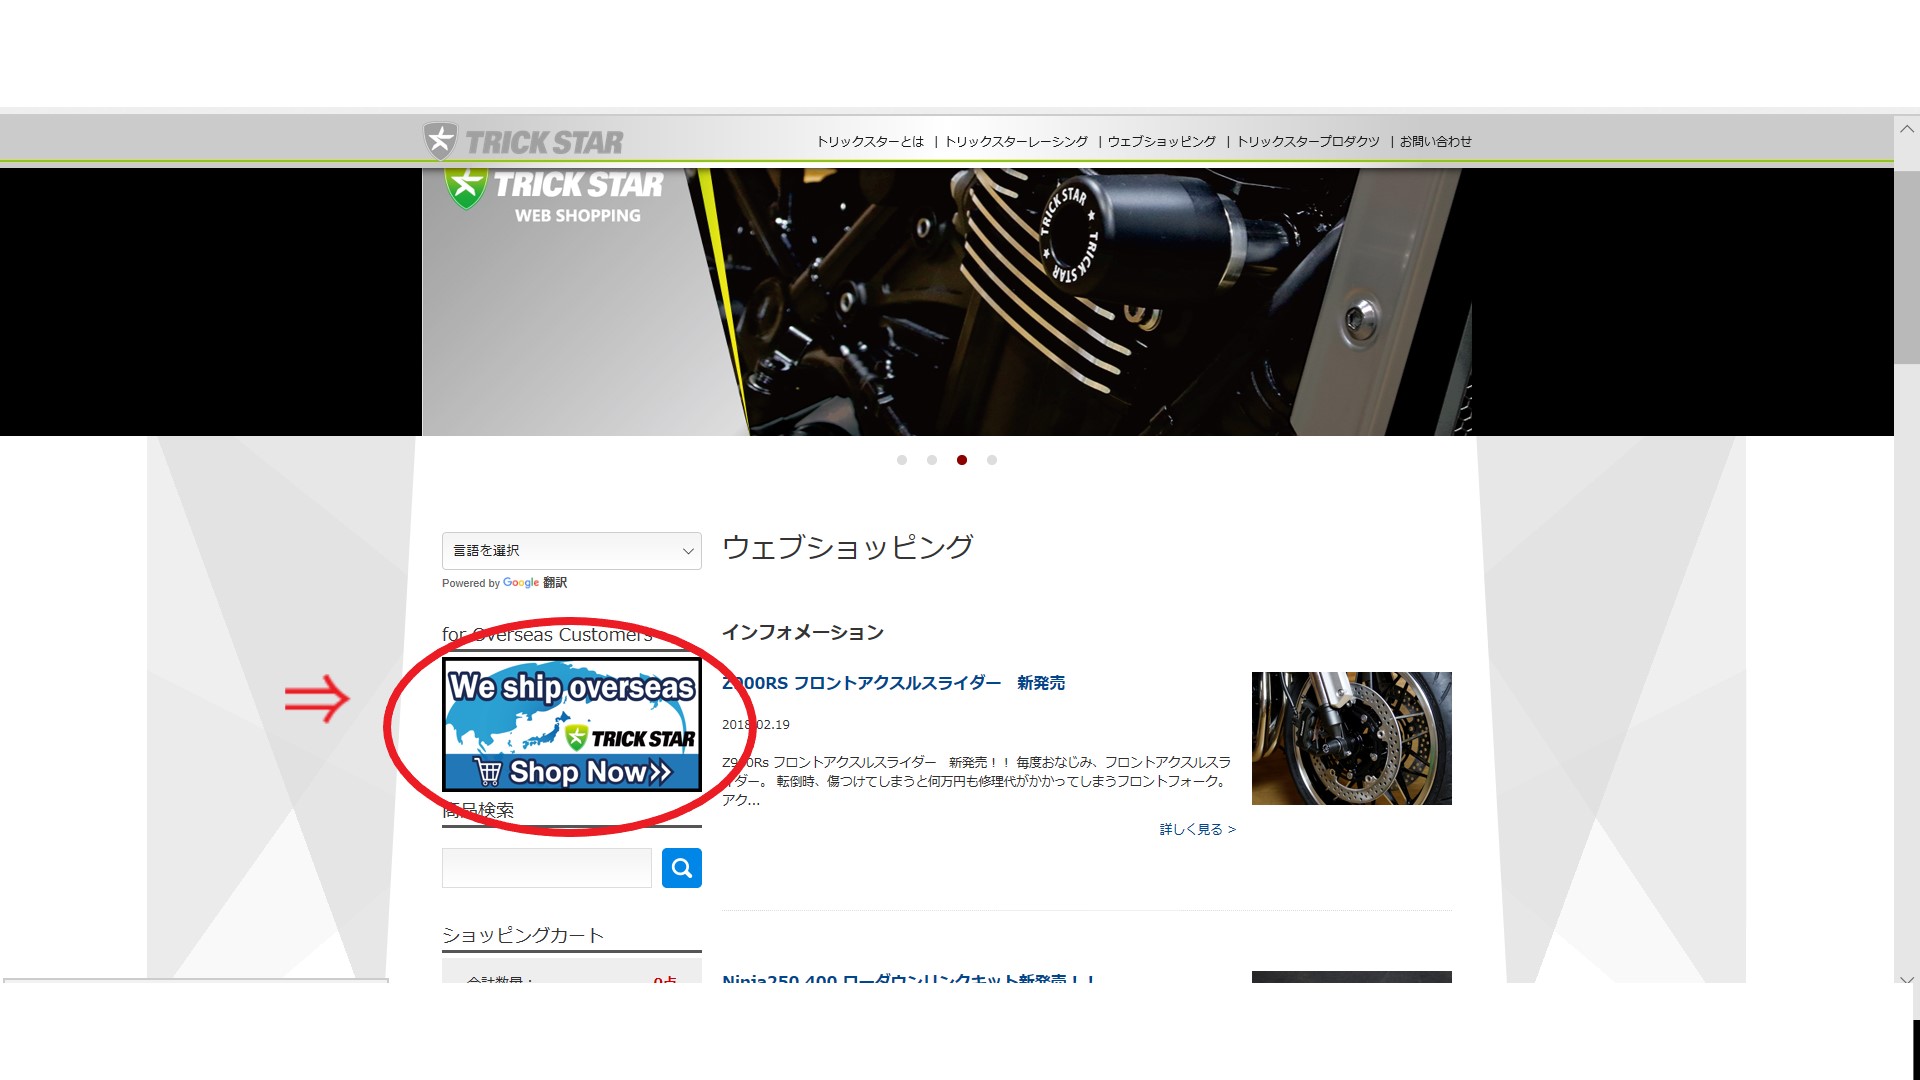
Task: Open トリックスターとは menu item
Action: click(x=870, y=142)
